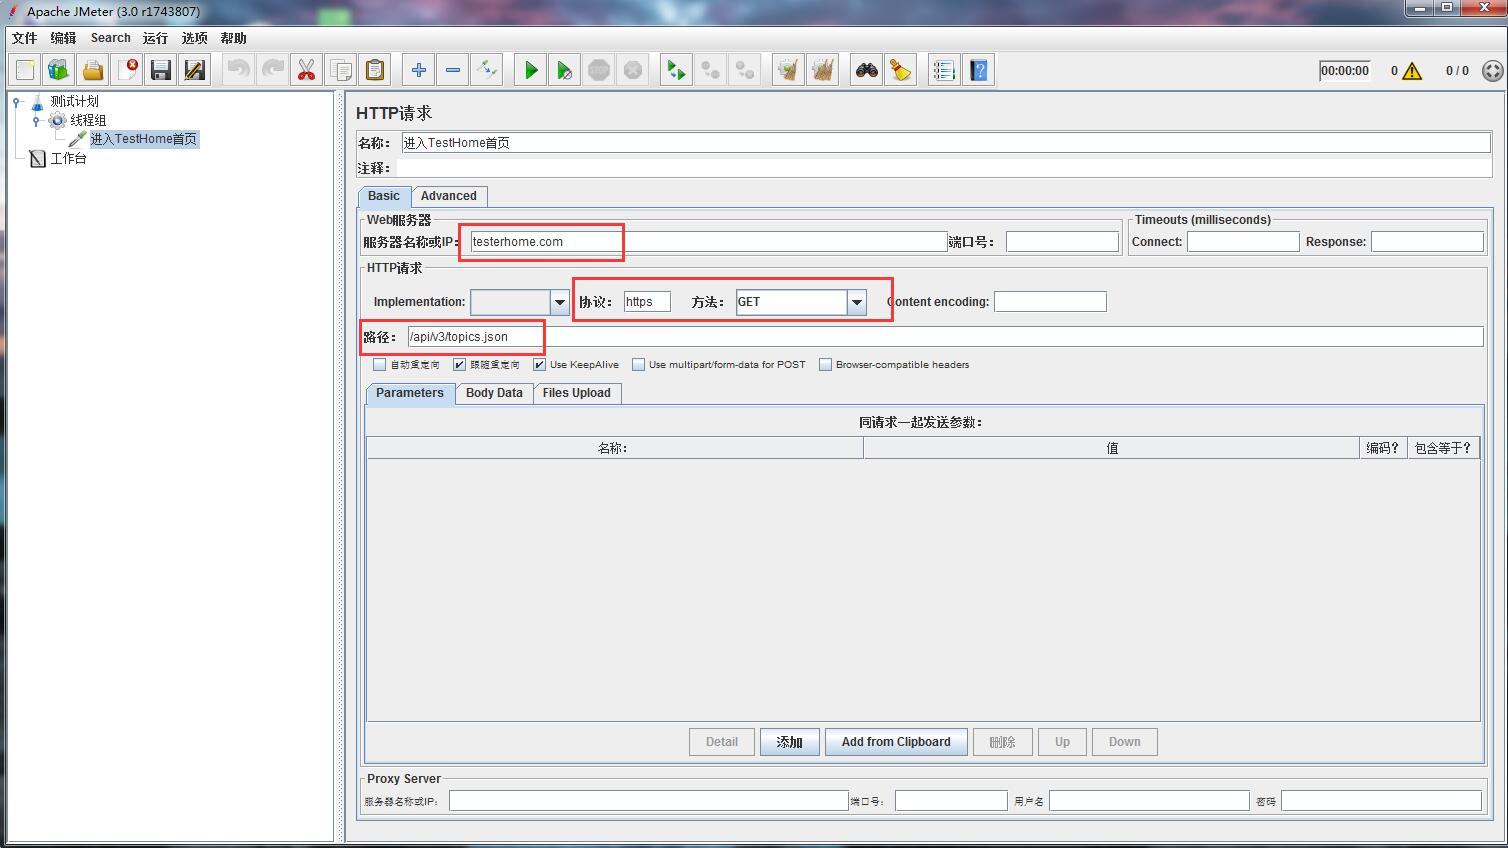Click the Up button
Viewport: 1508px width, 848px height.
point(1062,742)
